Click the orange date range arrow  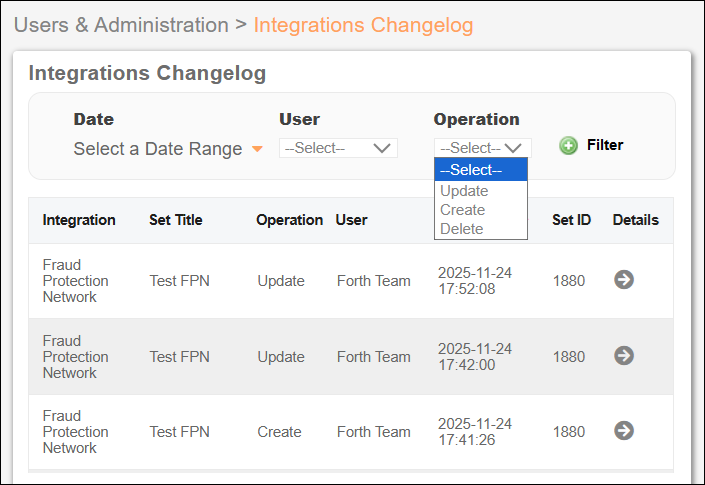click(257, 149)
